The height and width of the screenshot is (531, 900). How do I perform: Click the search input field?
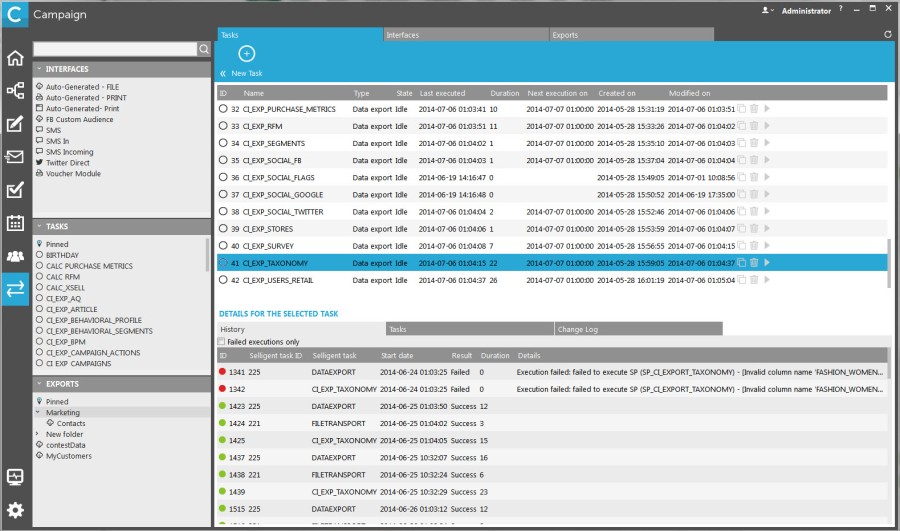[x=114, y=49]
